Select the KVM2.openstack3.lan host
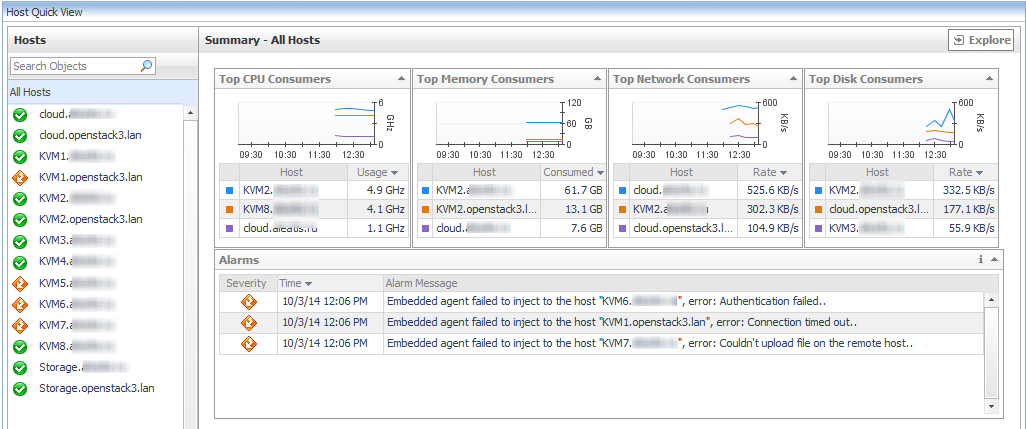This screenshot has height=429, width=1026. [x=90, y=219]
